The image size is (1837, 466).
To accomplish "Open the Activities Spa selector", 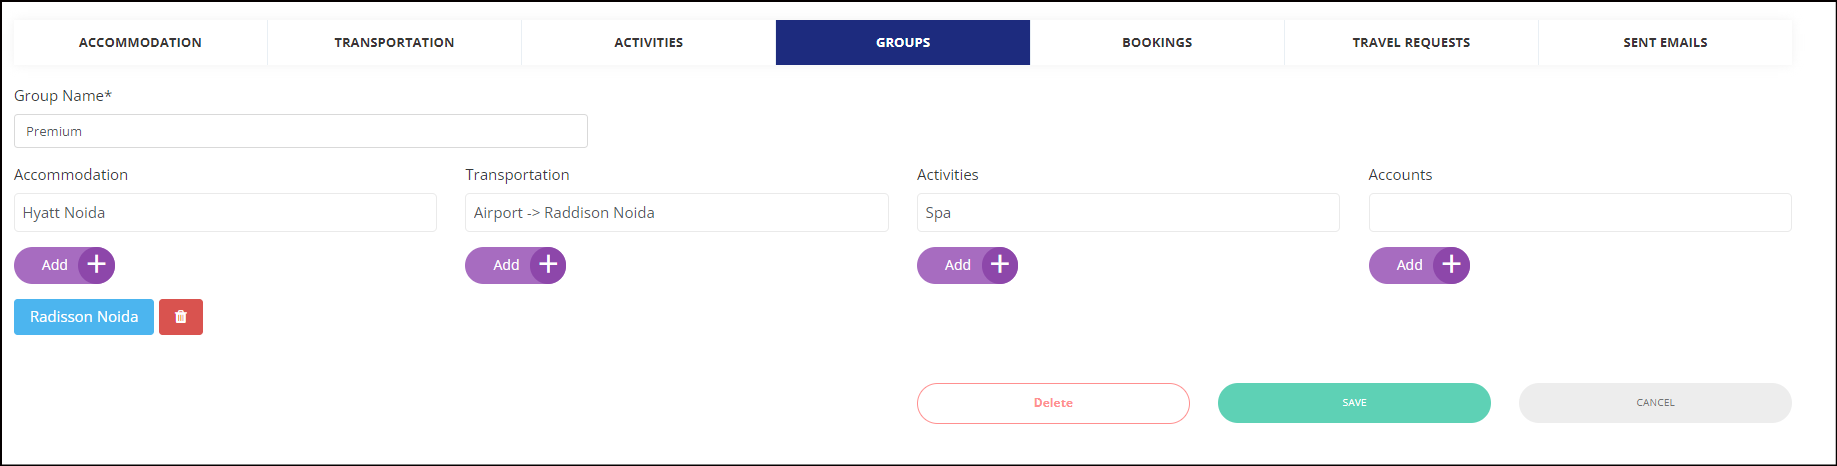I will [x=1128, y=212].
